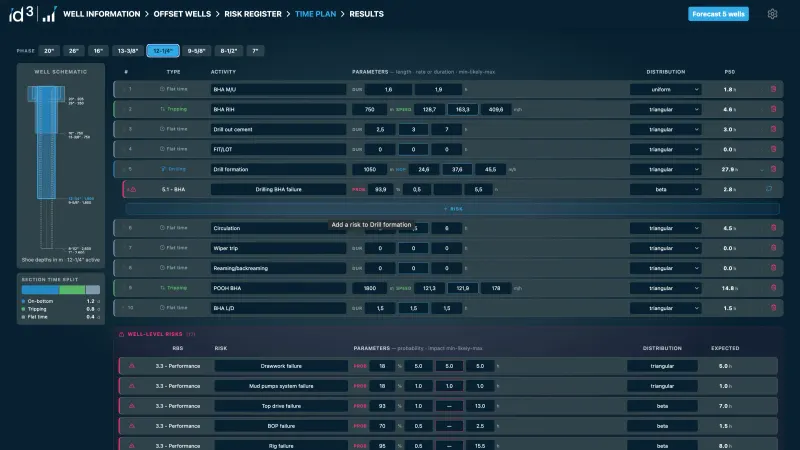Click the Drilling type icon on Drill formation

point(163,169)
